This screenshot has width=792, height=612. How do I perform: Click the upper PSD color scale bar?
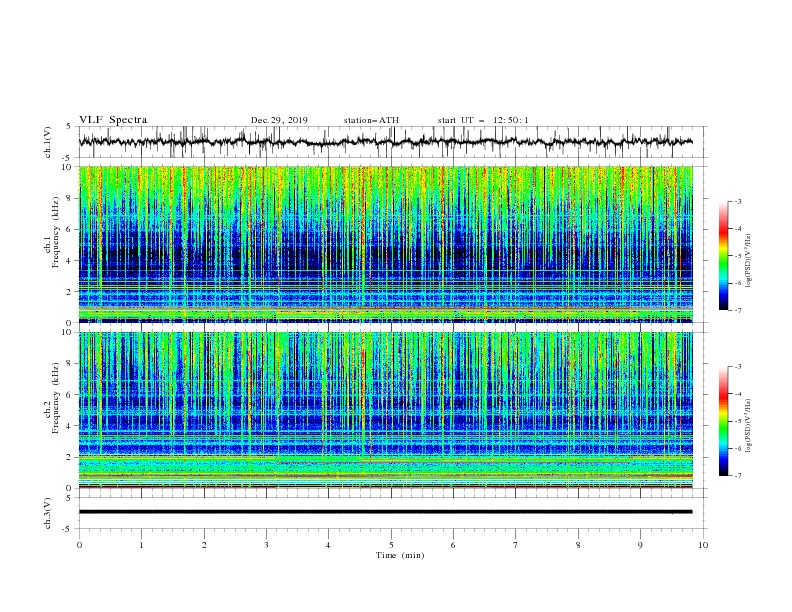coord(723,256)
